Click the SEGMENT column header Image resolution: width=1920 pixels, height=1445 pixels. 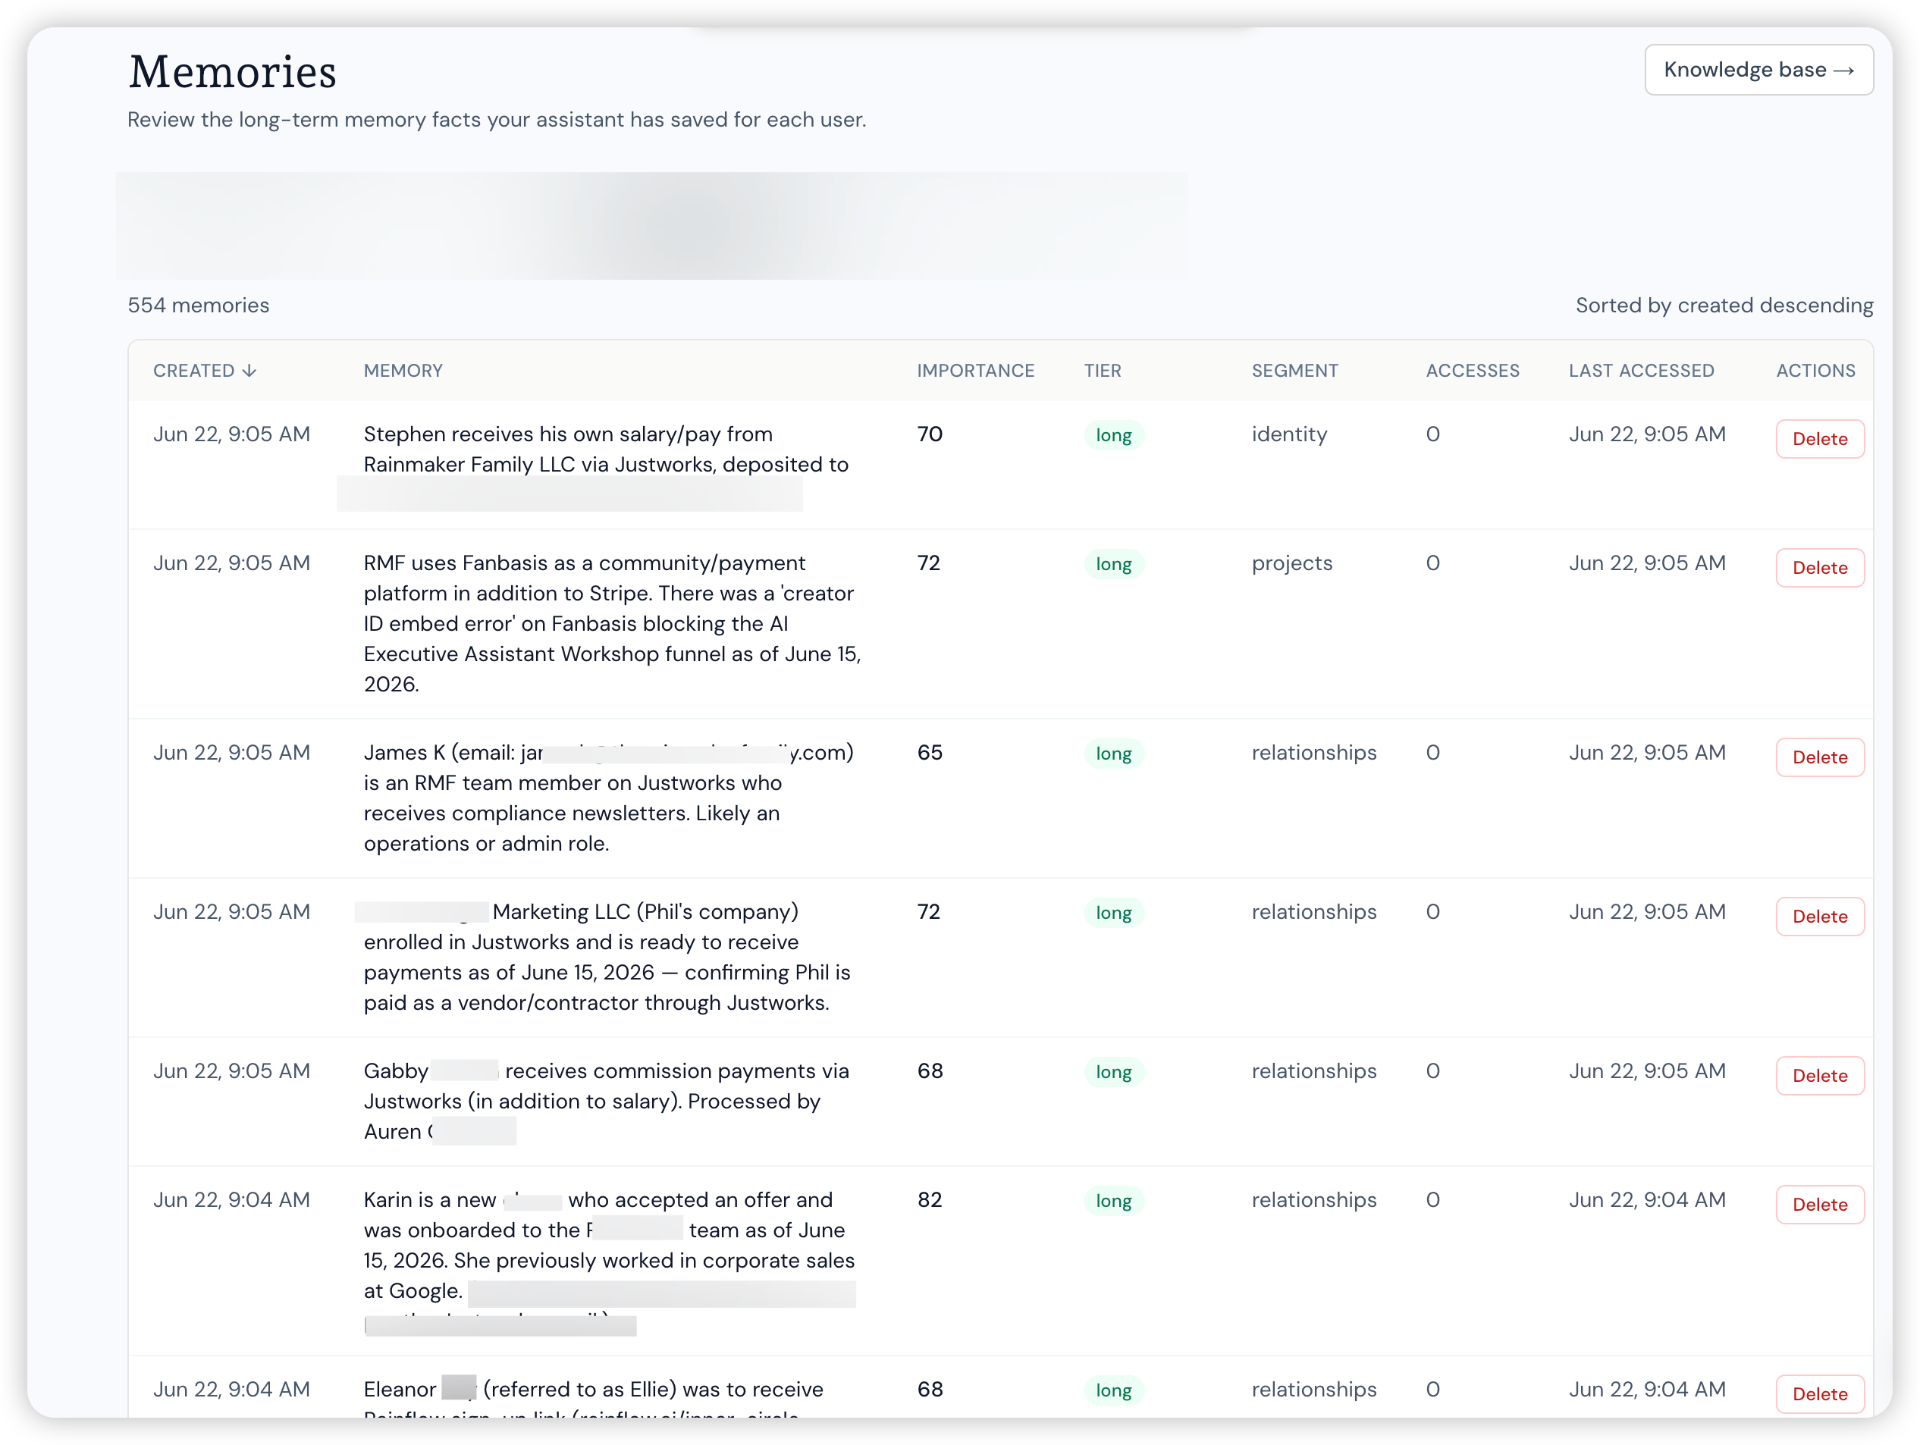click(1294, 371)
